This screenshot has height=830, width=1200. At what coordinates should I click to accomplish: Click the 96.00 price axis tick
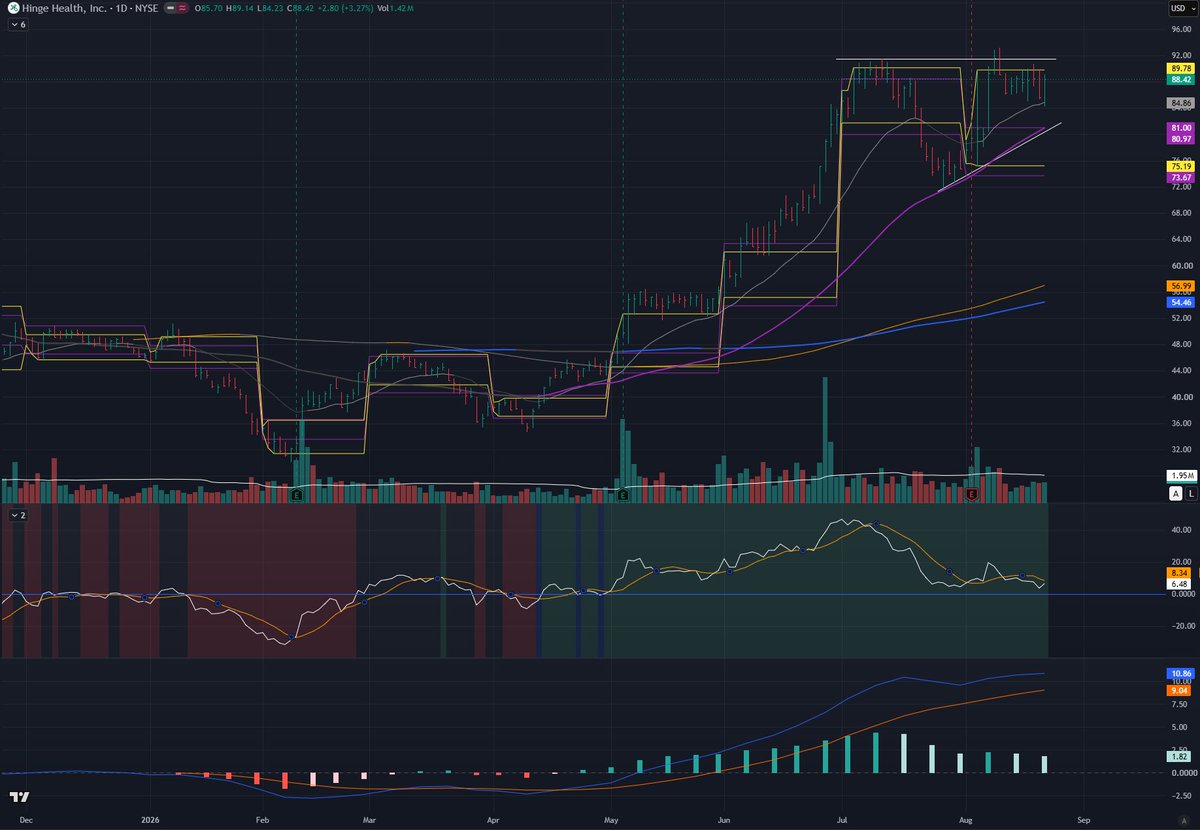coord(1180,29)
